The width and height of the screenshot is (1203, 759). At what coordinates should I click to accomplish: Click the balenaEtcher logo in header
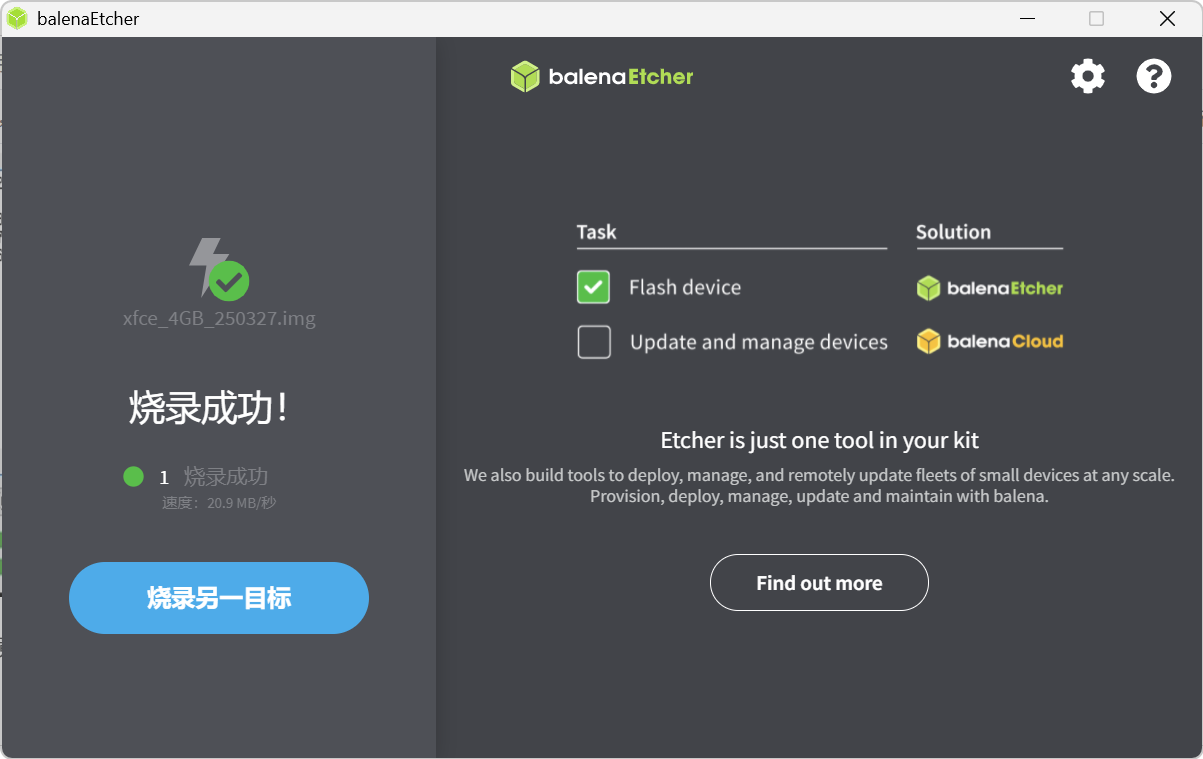pyautogui.click(x=602, y=77)
